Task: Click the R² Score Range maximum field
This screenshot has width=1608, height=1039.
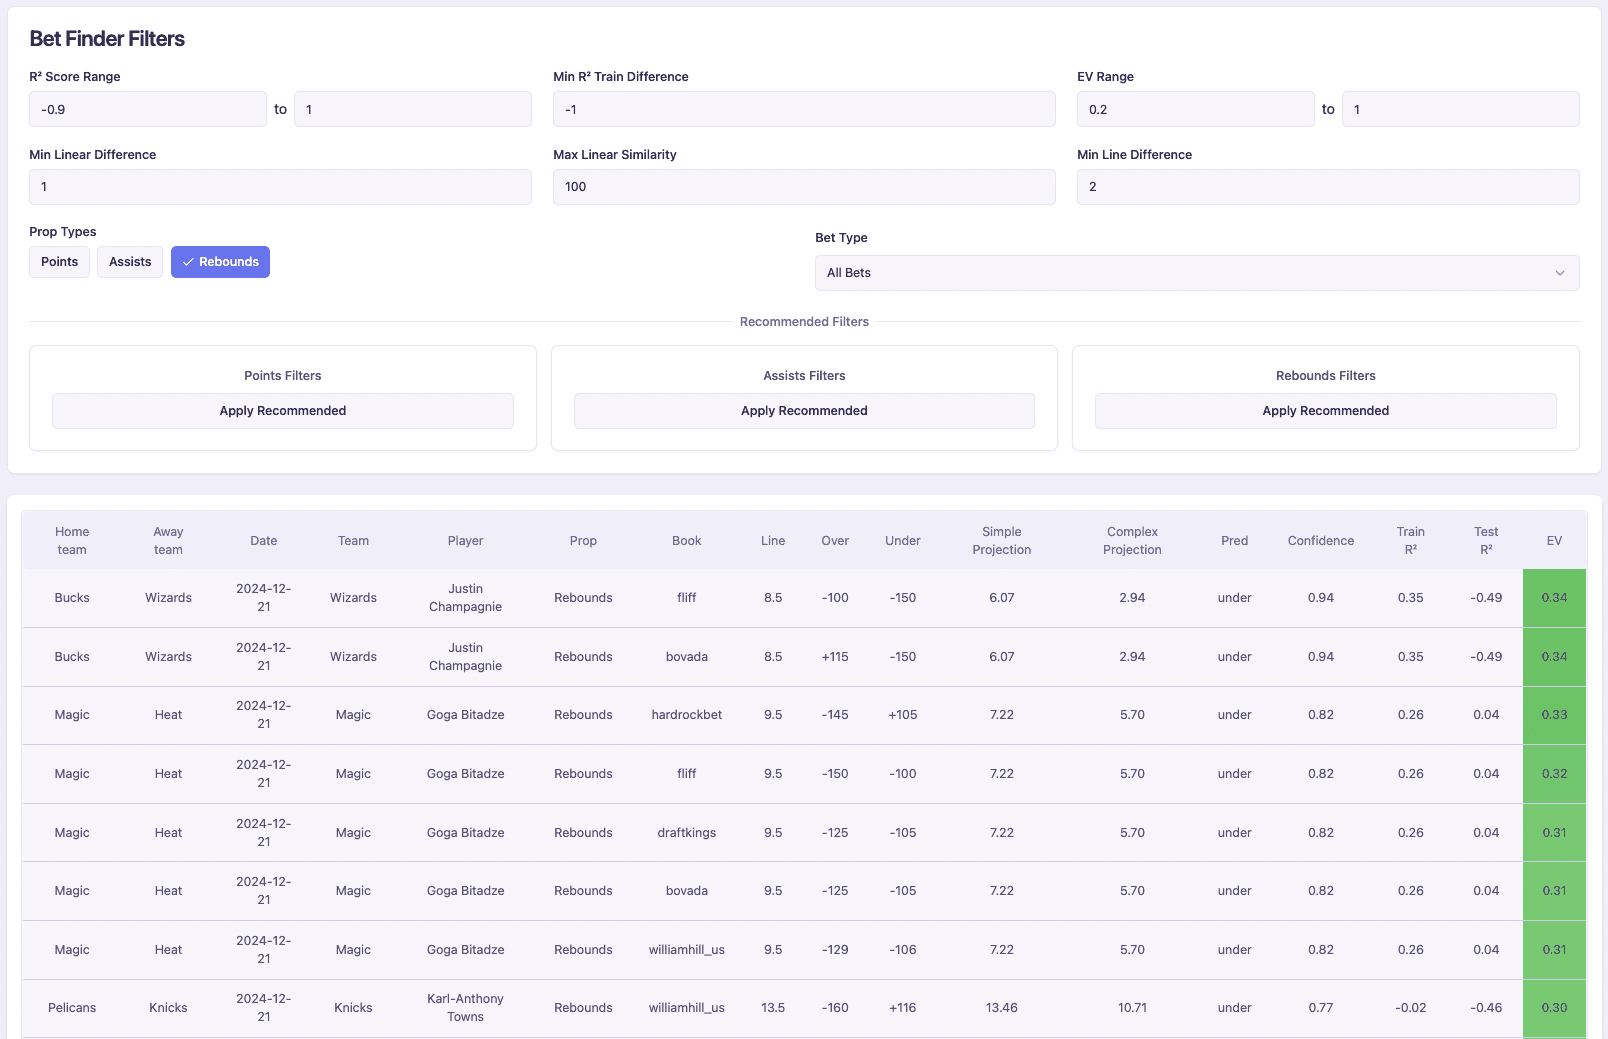Action: click(412, 109)
